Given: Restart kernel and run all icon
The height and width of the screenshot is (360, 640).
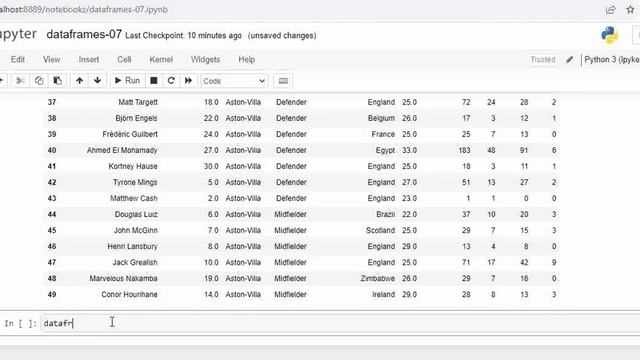Looking at the screenshot, I should [188, 81].
